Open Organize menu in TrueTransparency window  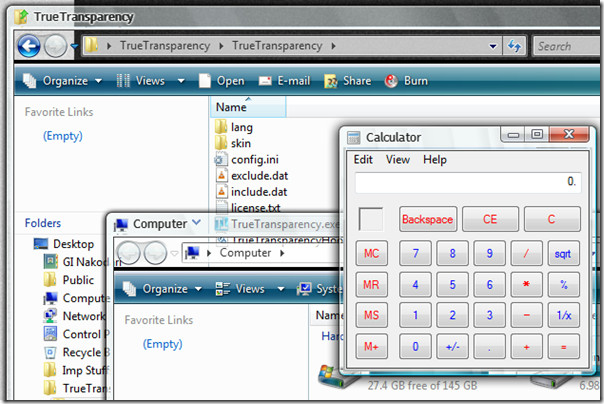[x=62, y=81]
